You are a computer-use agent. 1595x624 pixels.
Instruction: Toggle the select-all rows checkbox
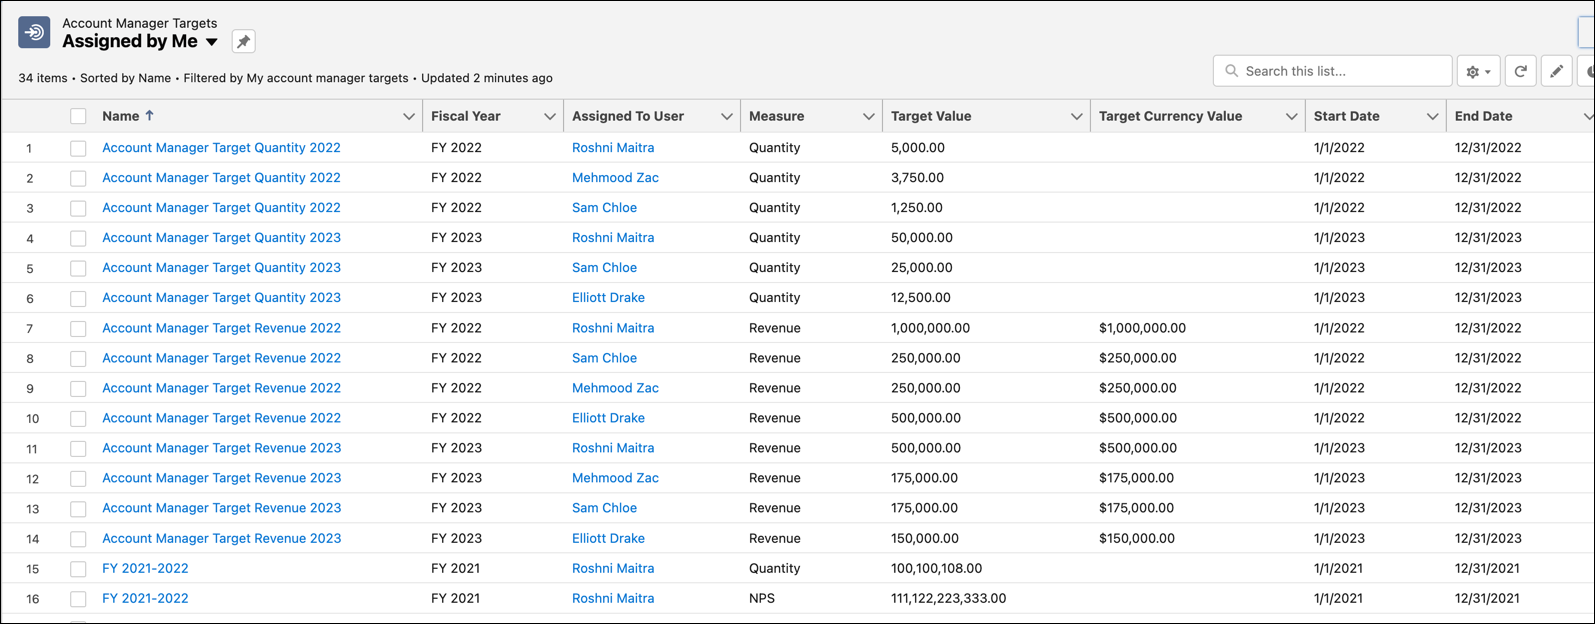tap(78, 117)
